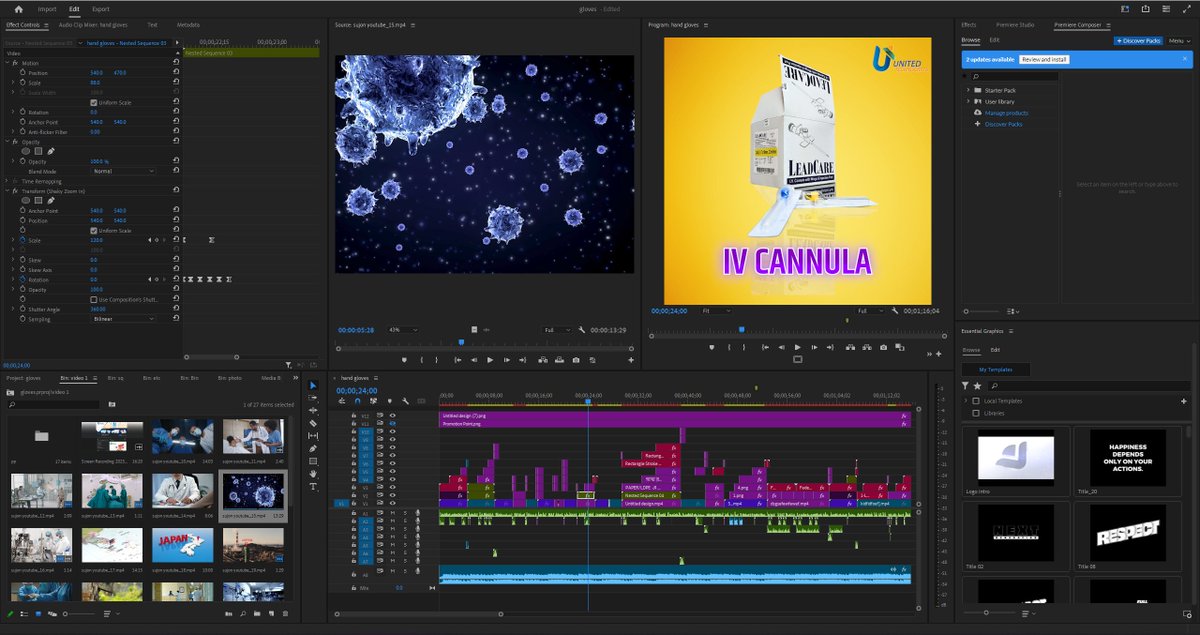The image size is (1200, 635).
Task: Select the Track Select Forward tool
Action: (313, 398)
